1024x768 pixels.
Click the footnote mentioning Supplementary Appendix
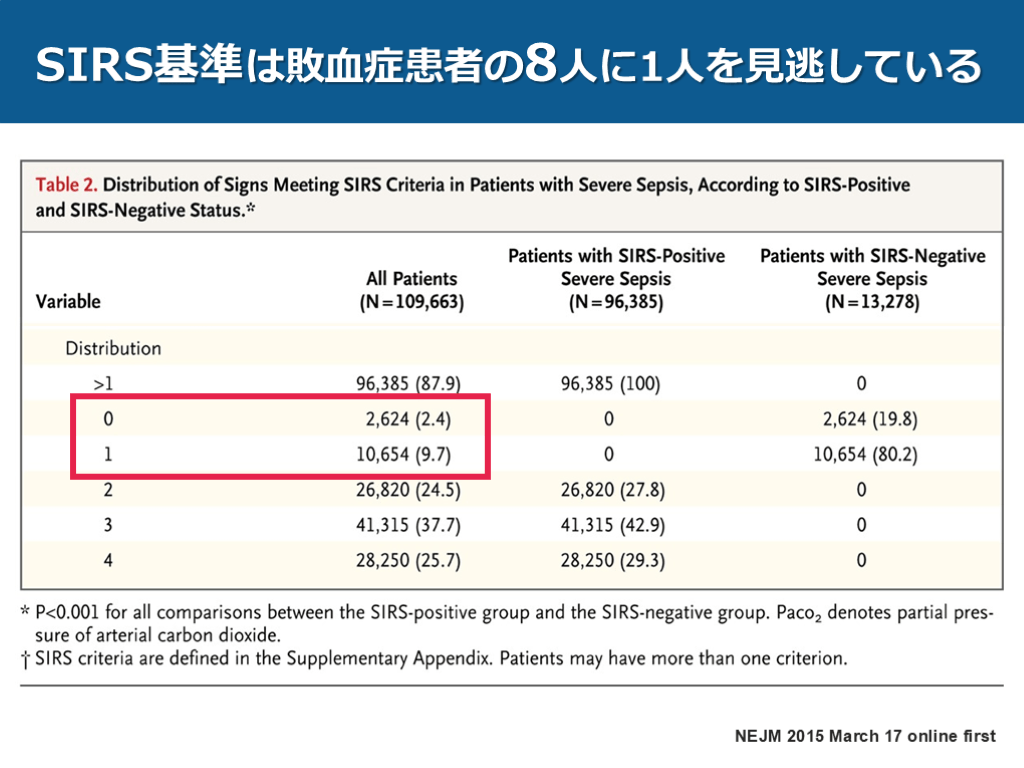coord(440,659)
